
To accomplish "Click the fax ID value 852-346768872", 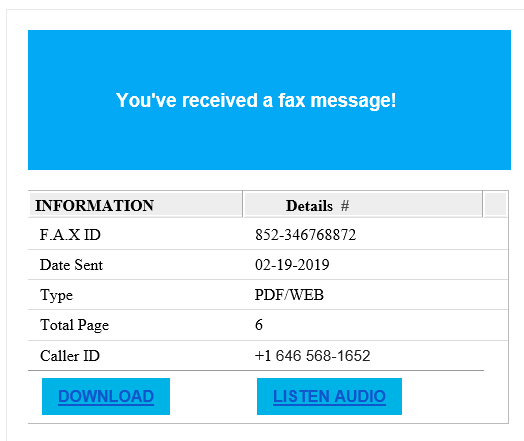I will coord(305,235).
